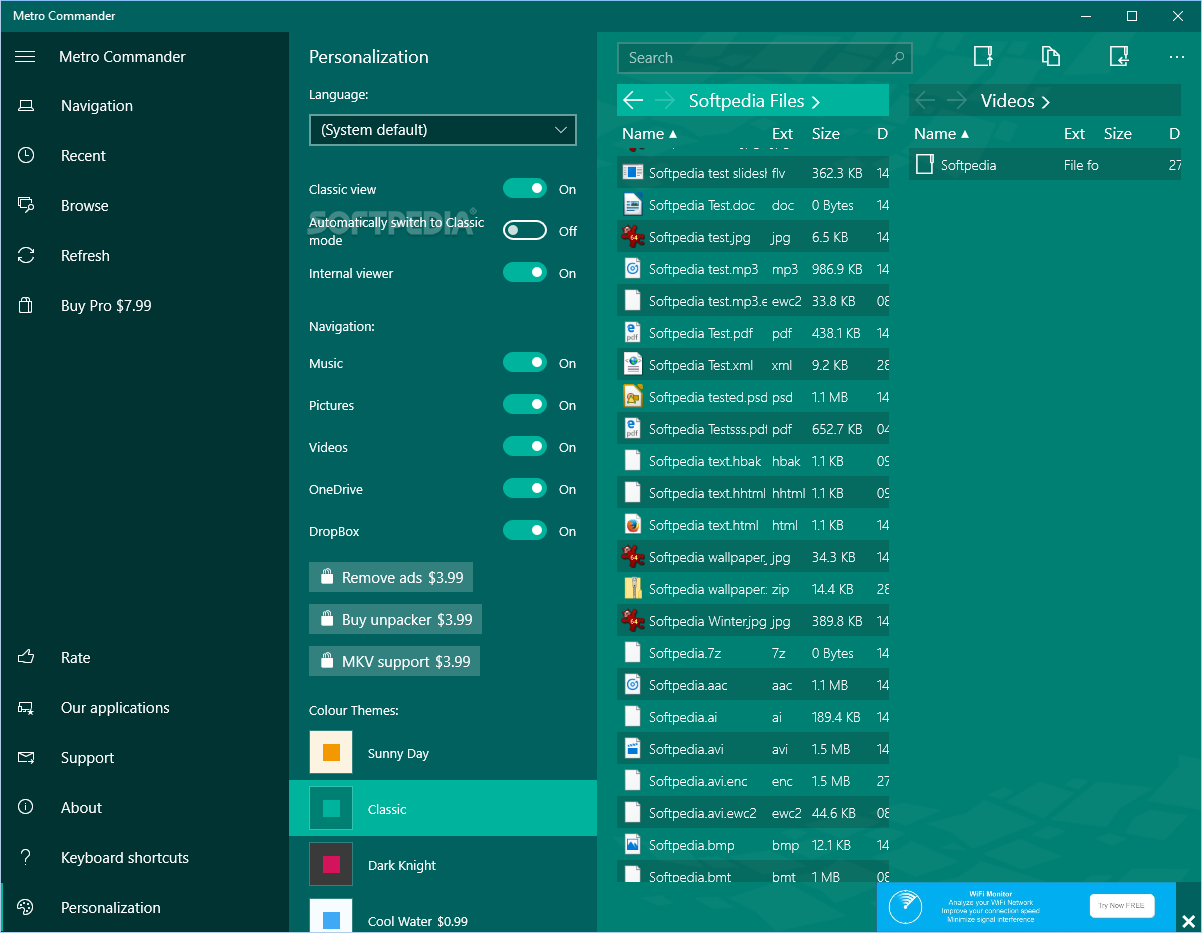Click Remove ads $3.99 button
1202x933 pixels.
(x=391, y=577)
